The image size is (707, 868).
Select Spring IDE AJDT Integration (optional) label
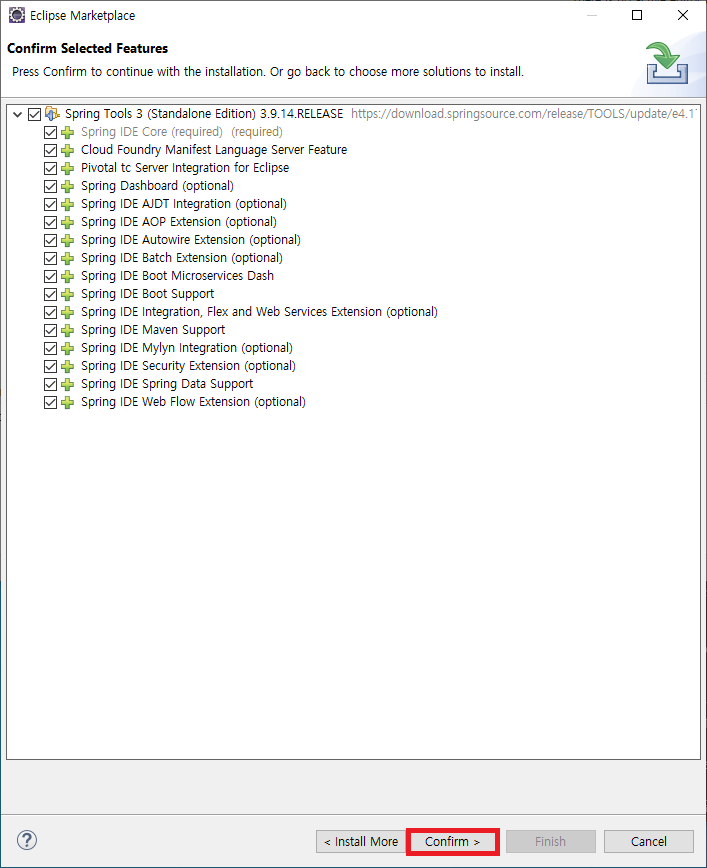tap(184, 204)
